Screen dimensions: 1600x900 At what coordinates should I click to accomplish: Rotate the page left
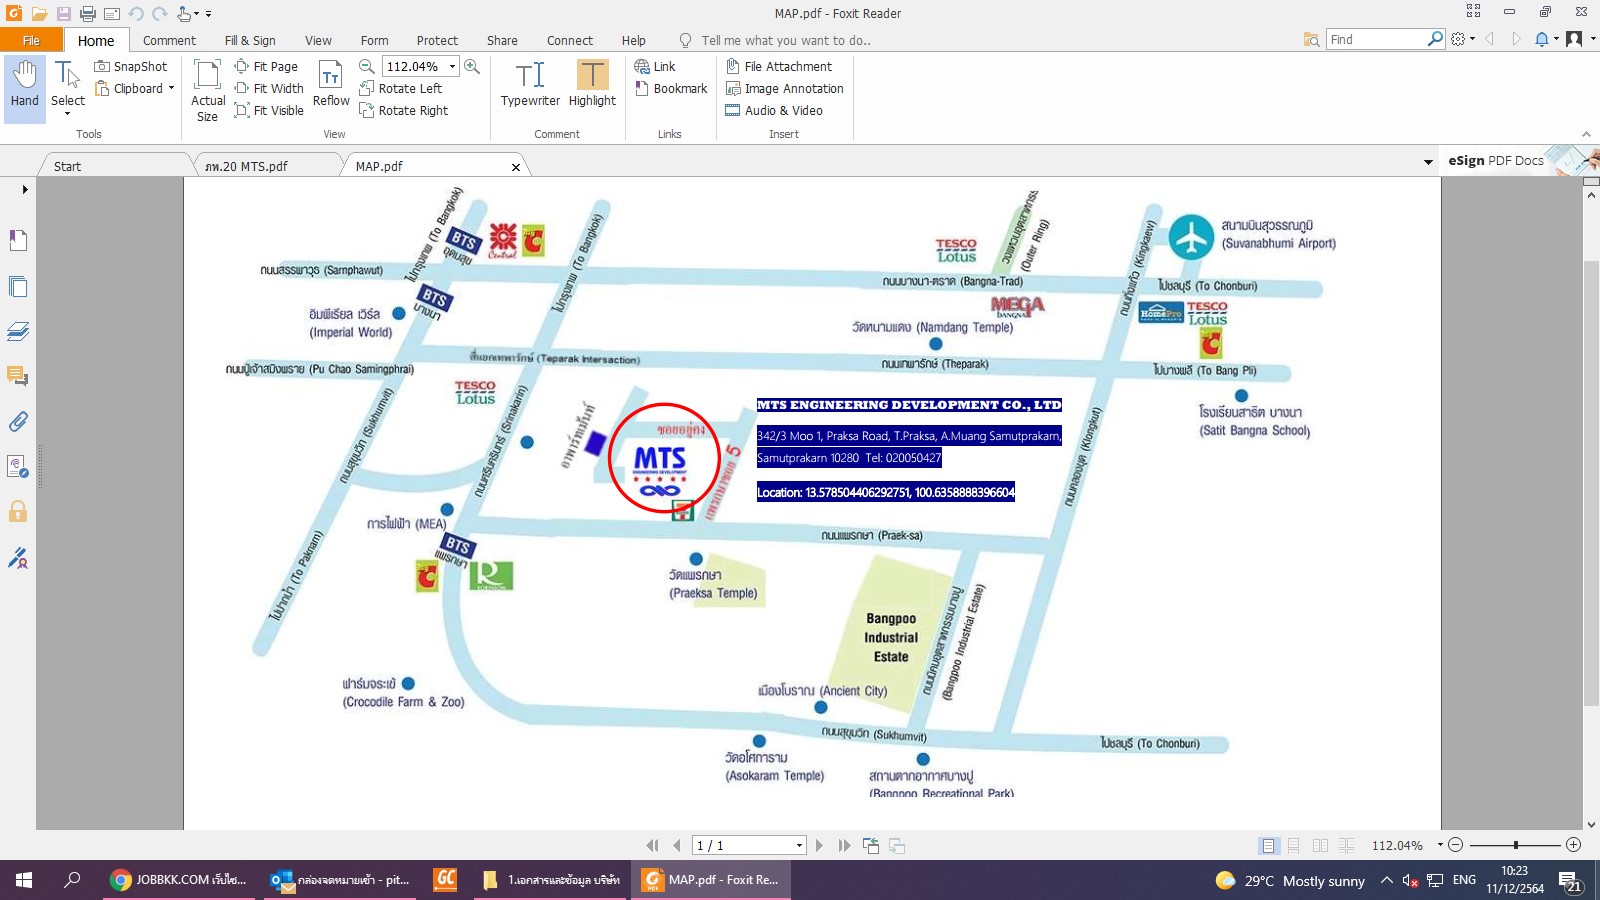coord(401,88)
